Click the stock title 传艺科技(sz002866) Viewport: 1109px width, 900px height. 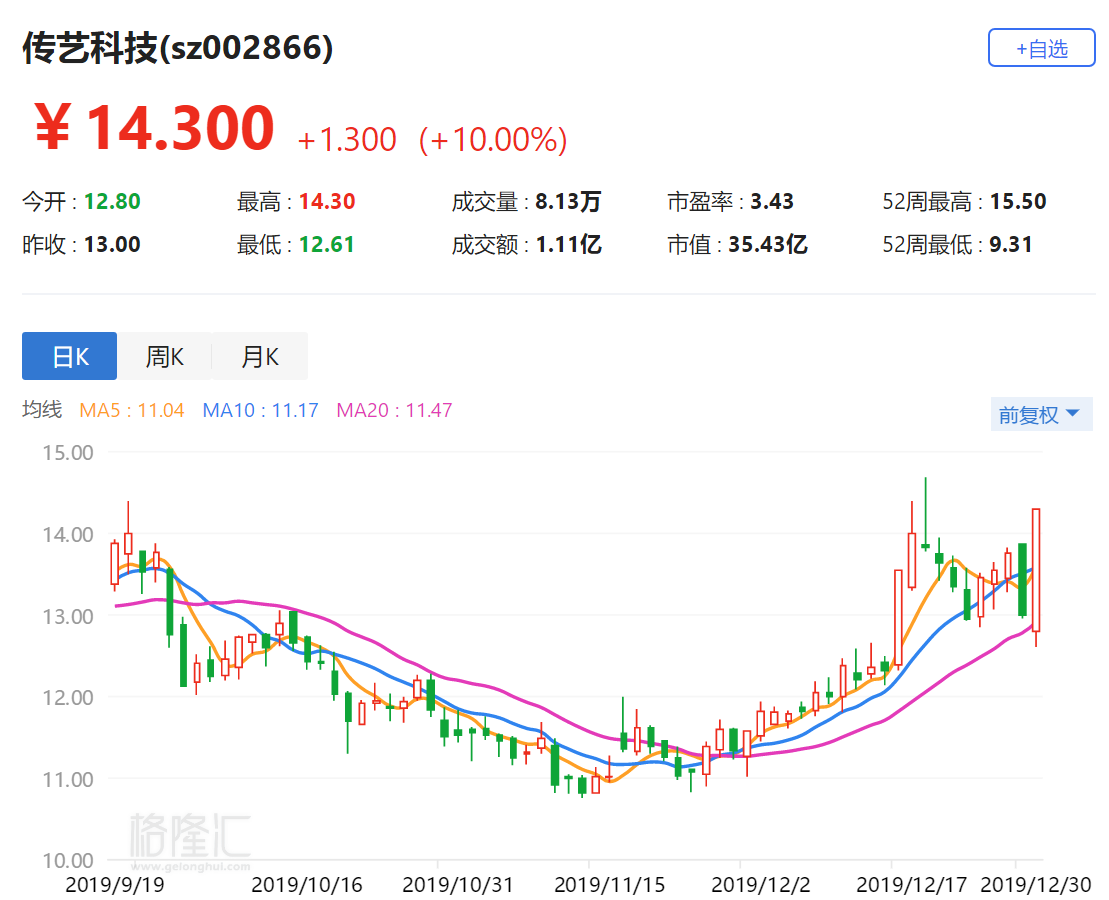pos(178,48)
